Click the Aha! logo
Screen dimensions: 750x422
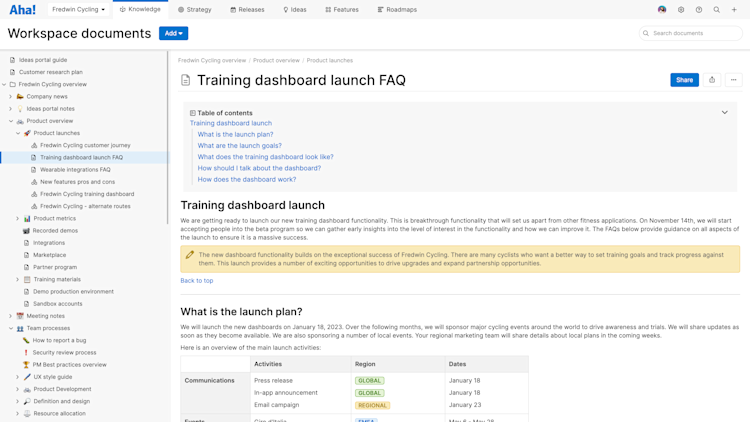coord(22,10)
